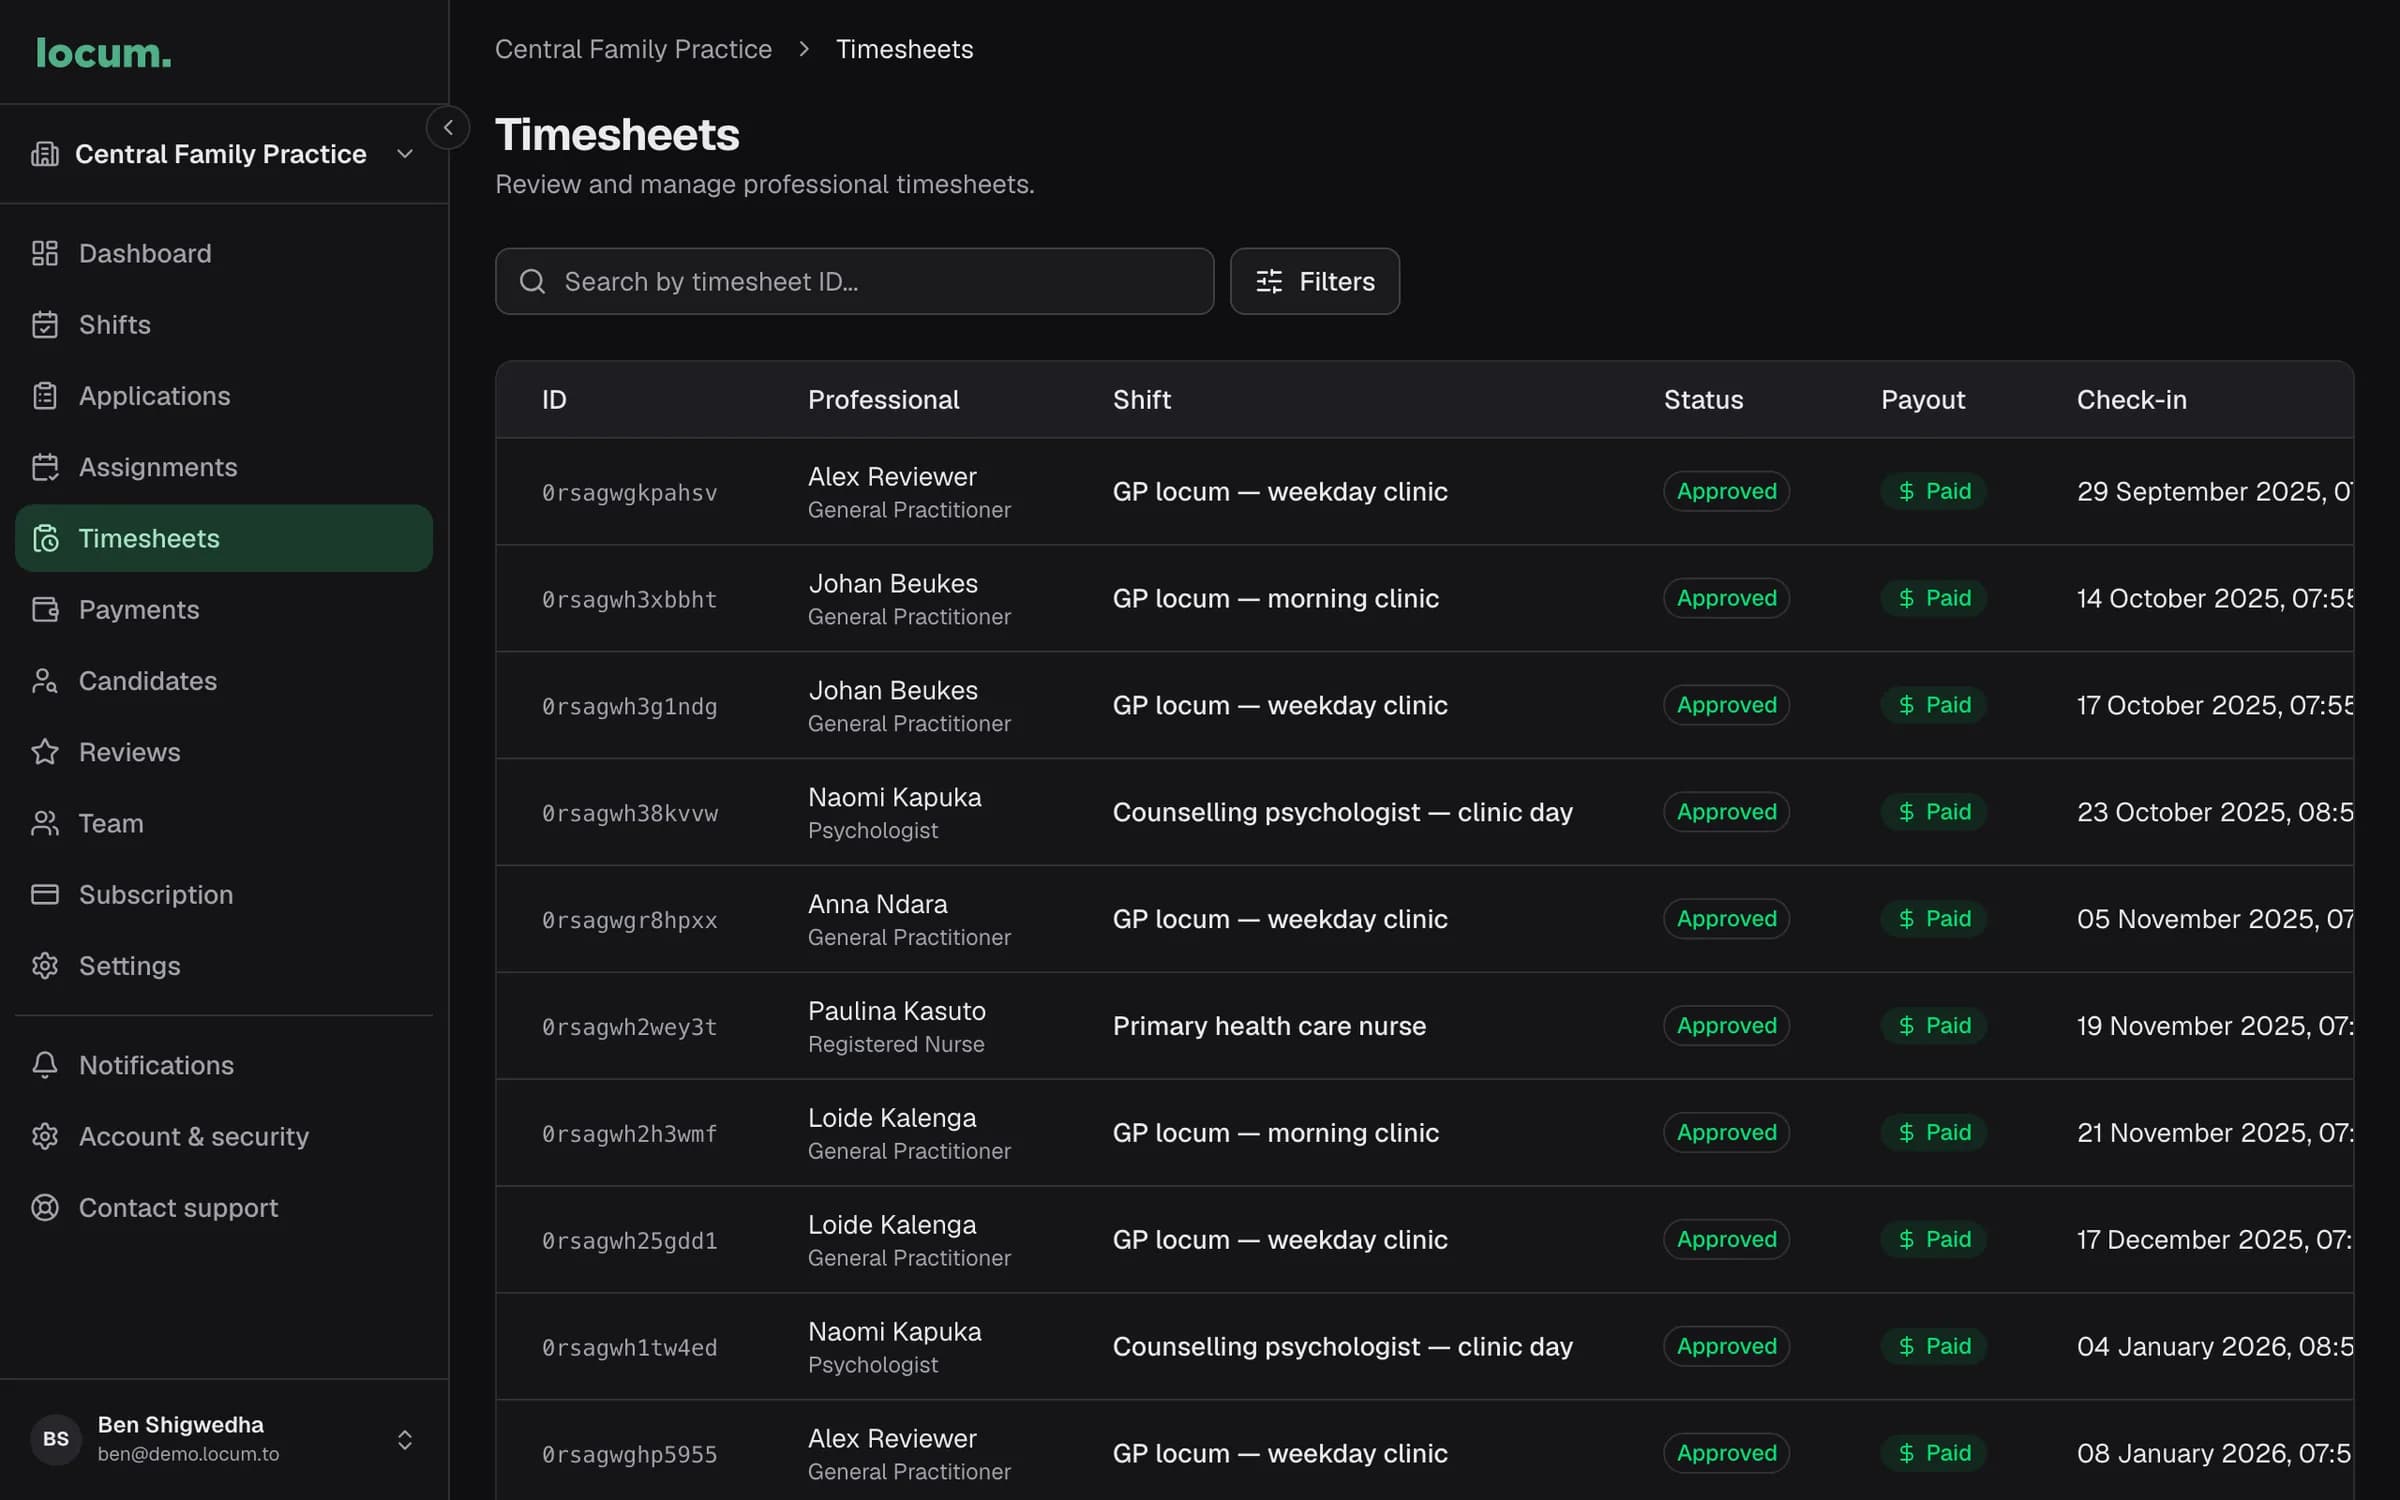Click the magnifier icon in search box
This screenshot has height=1500, width=2400.
click(533, 282)
